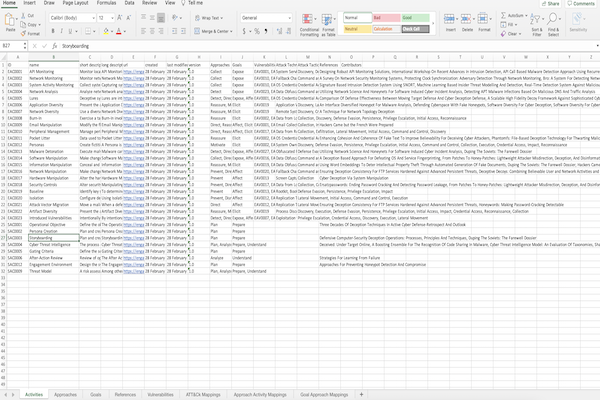Open the Formulas ribbon tab
600x400 pixels.
106,3
